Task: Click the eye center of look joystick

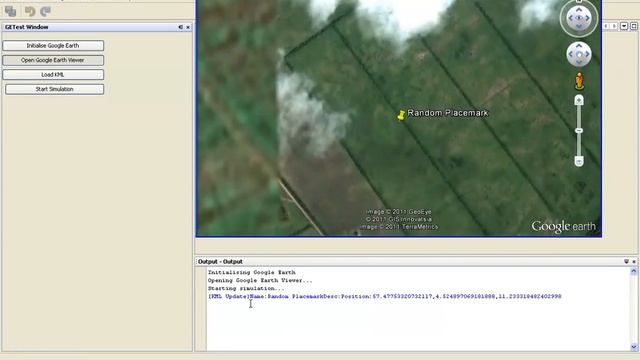Action: coord(579,18)
